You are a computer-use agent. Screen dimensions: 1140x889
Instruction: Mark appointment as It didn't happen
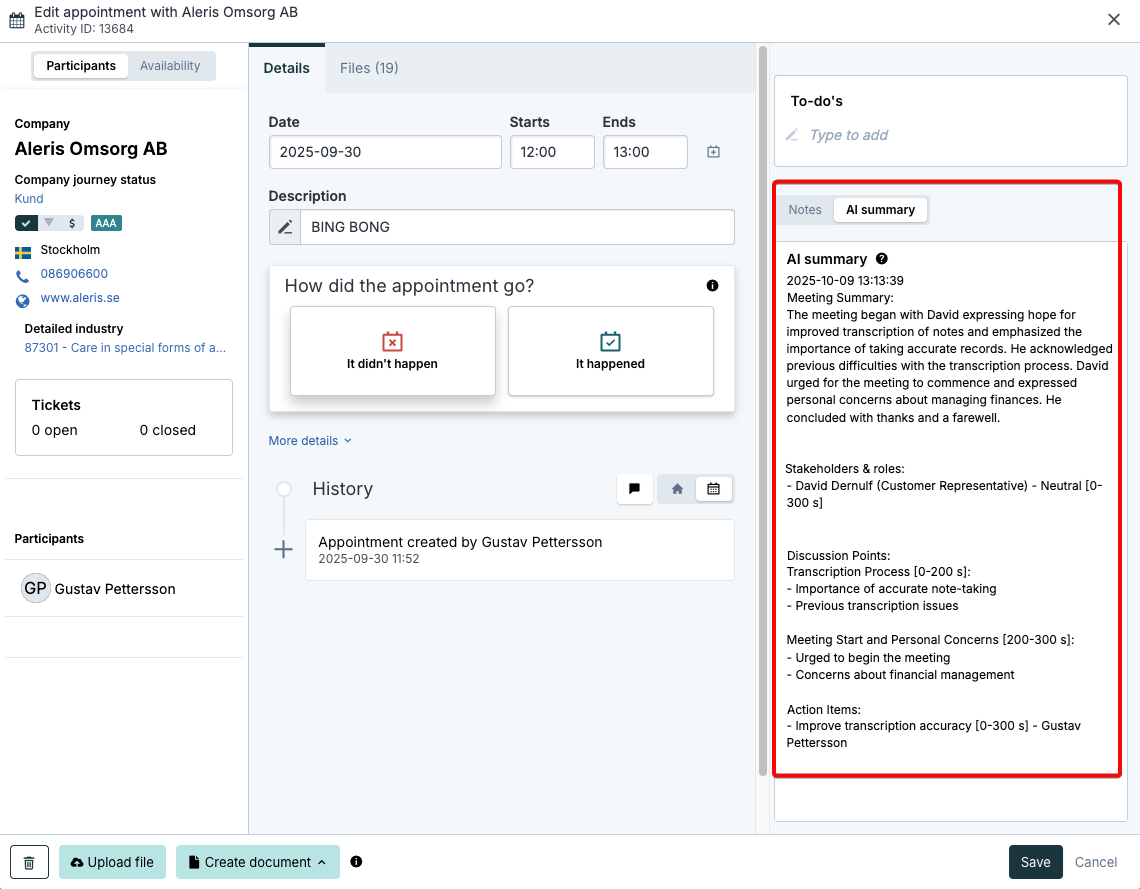tap(393, 351)
